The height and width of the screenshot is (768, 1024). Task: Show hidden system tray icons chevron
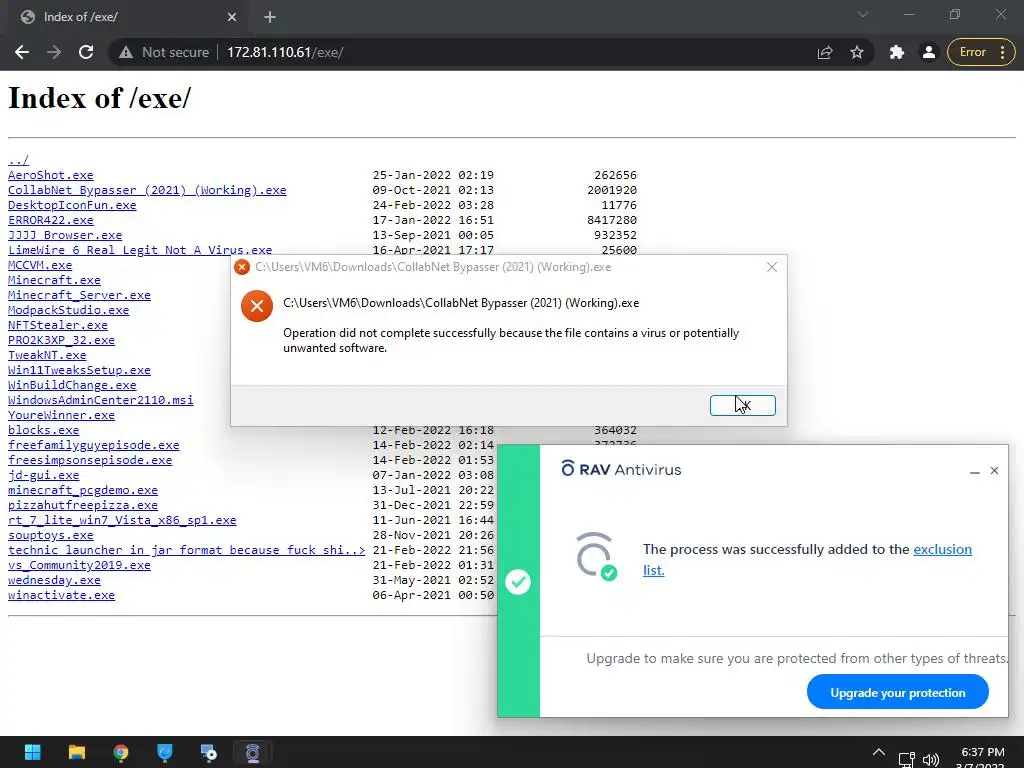tap(878, 752)
